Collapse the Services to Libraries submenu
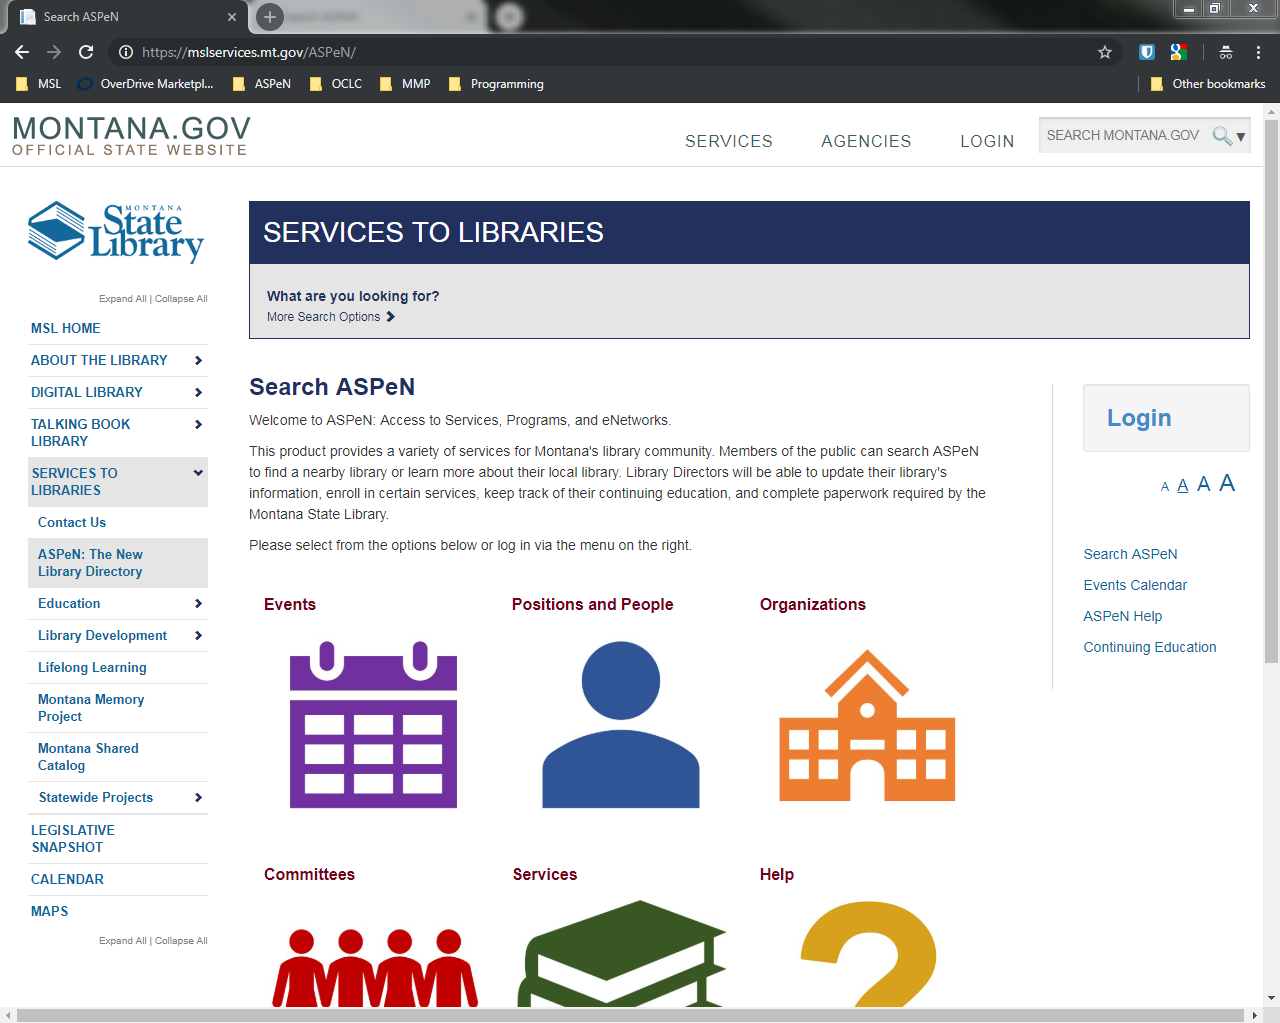This screenshot has height=1023, width=1280. click(199, 473)
